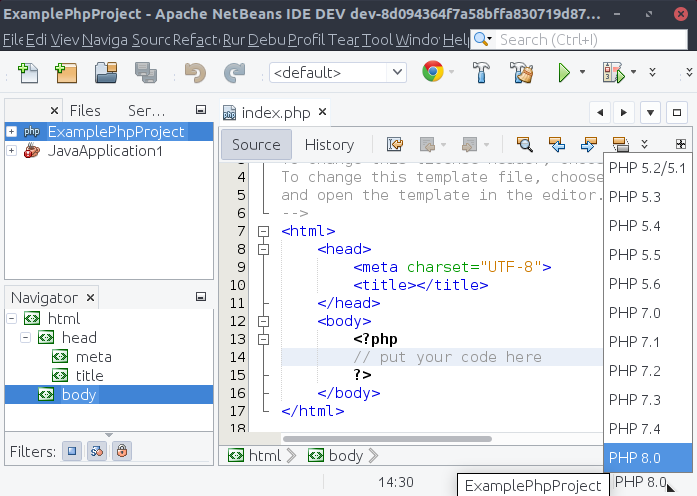Viewport: 697px width, 496px height.
Task: Redo the last undone edit
Action: click(x=234, y=72)
